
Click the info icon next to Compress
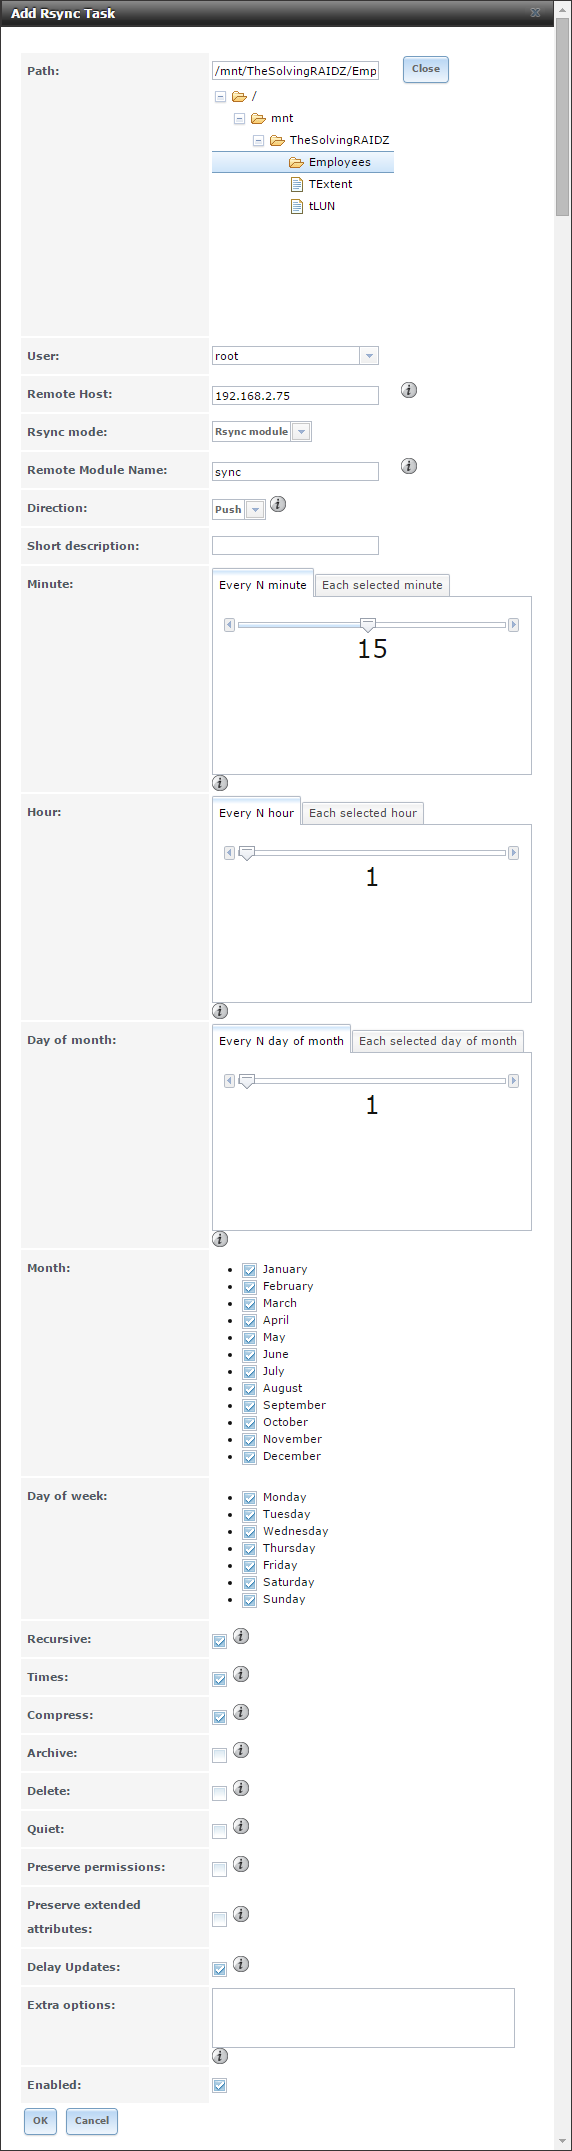pyautogui.click(x=241, y=1712)
